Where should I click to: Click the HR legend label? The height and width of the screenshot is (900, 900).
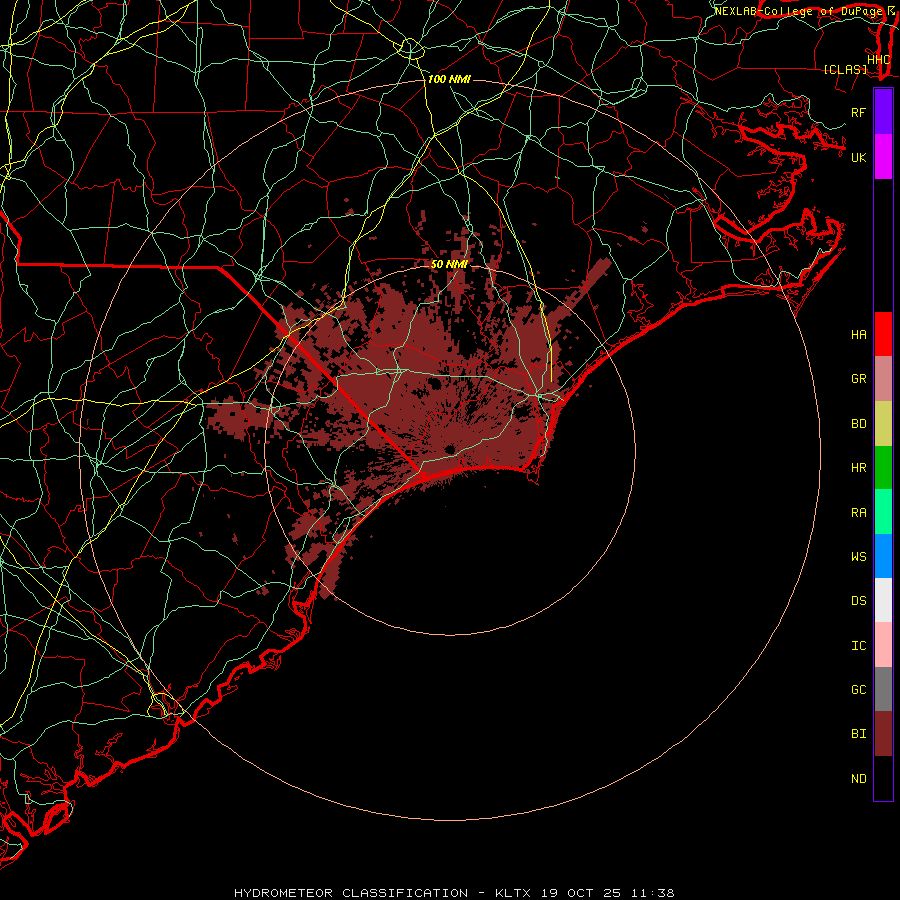click(x=858, y=468)
